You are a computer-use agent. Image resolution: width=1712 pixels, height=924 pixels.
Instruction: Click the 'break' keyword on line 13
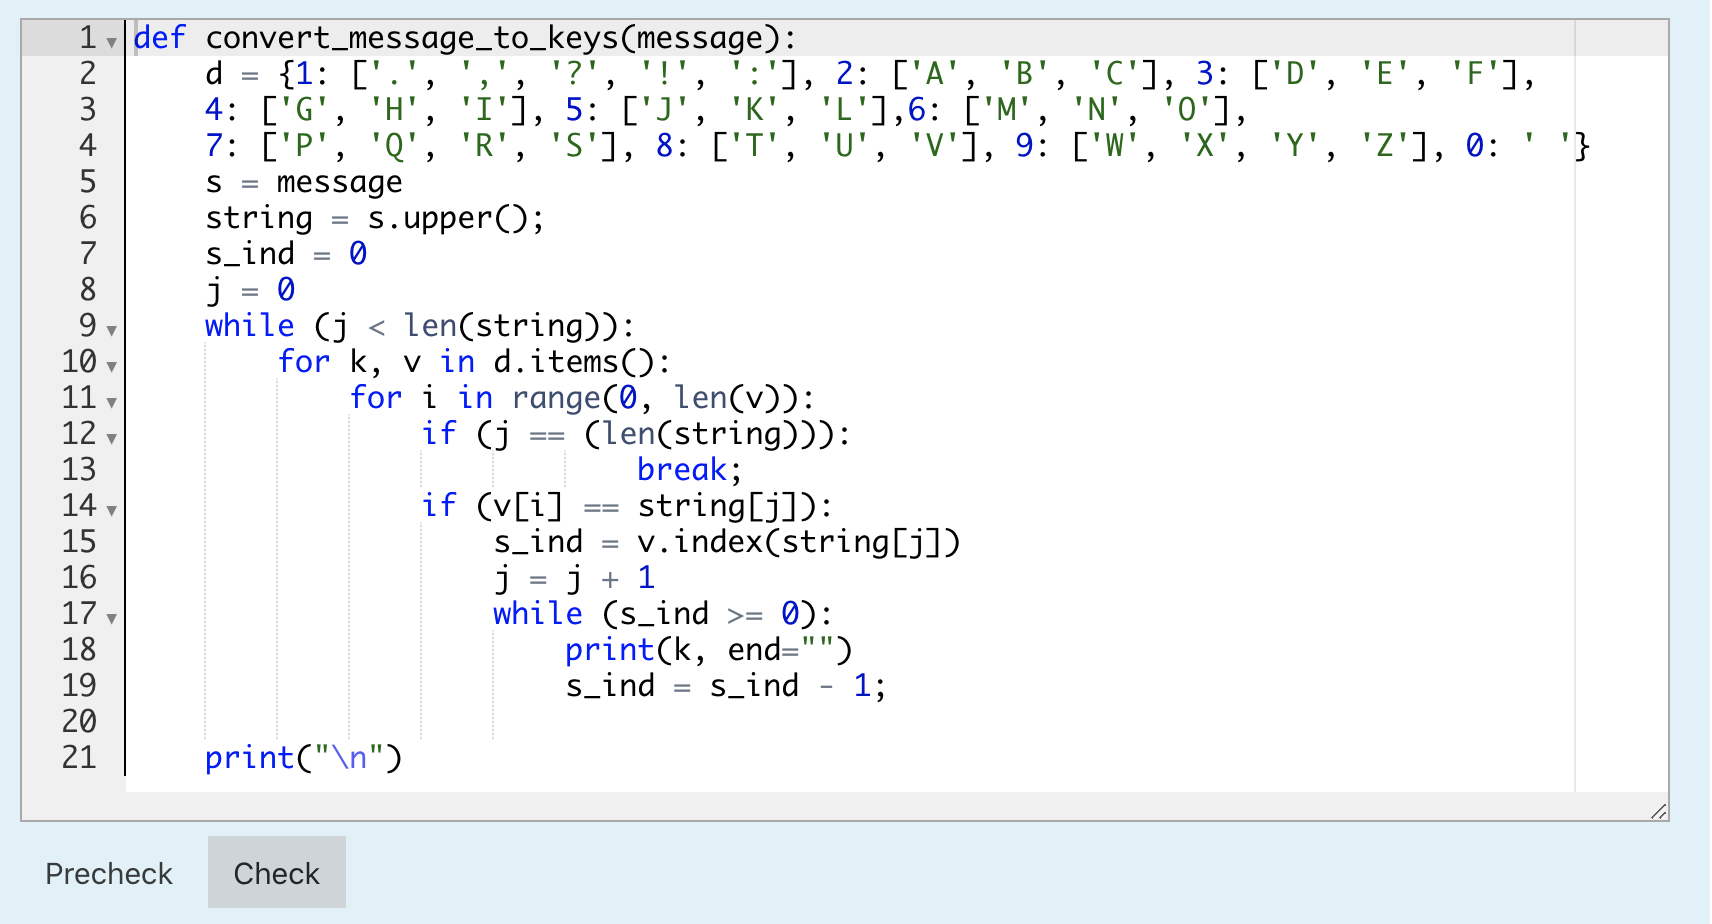point(682,470)
